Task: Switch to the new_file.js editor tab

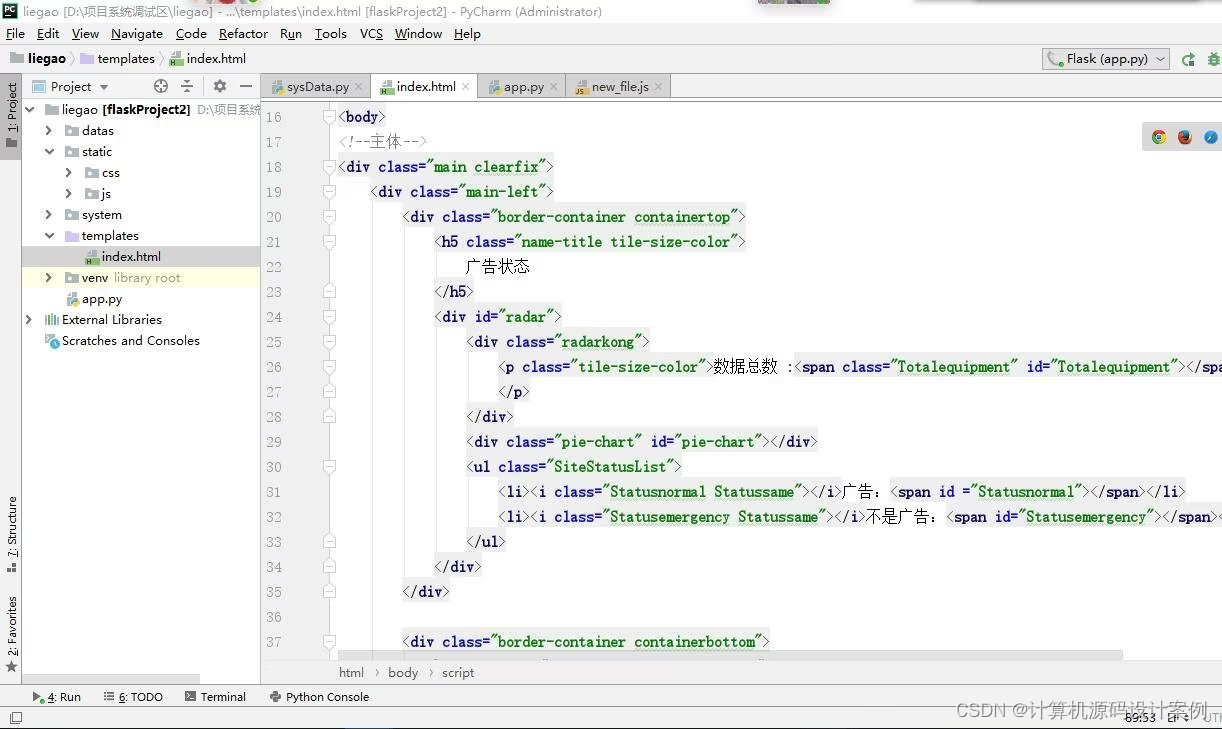Action: click(x=620, y=87)
